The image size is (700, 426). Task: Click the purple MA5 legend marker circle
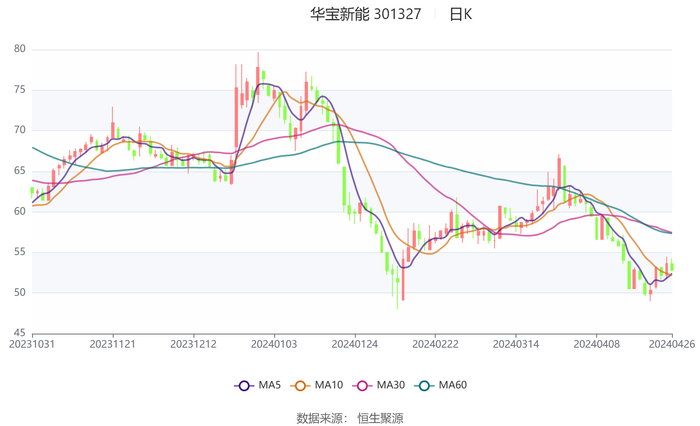click(x=242, y=385)
